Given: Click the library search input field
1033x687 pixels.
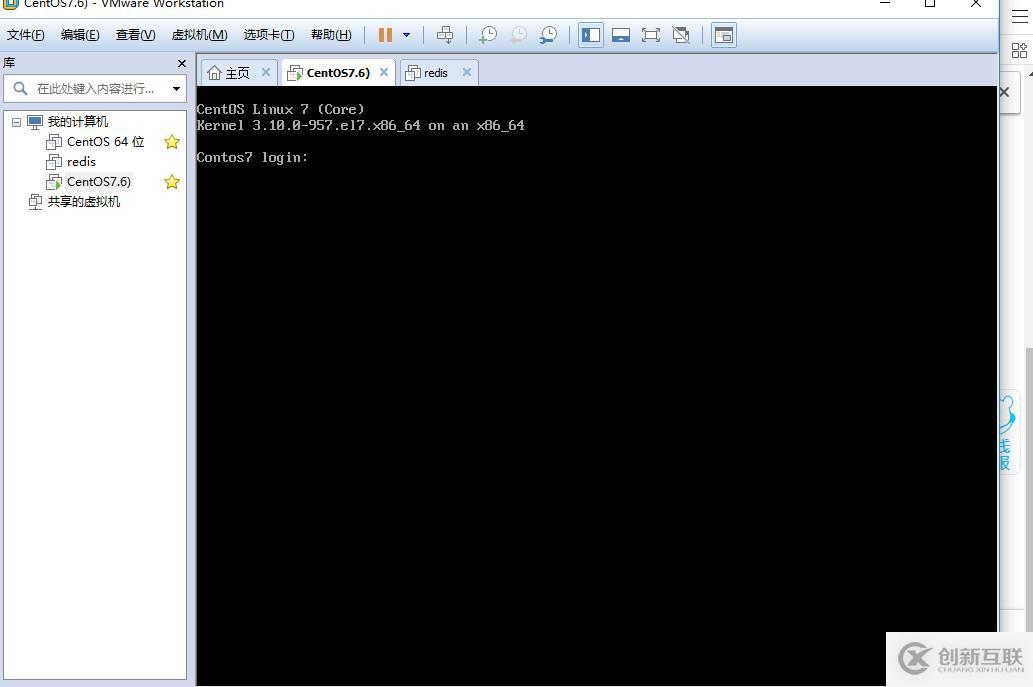Looking at the screenshot, I should click(96, 88).
